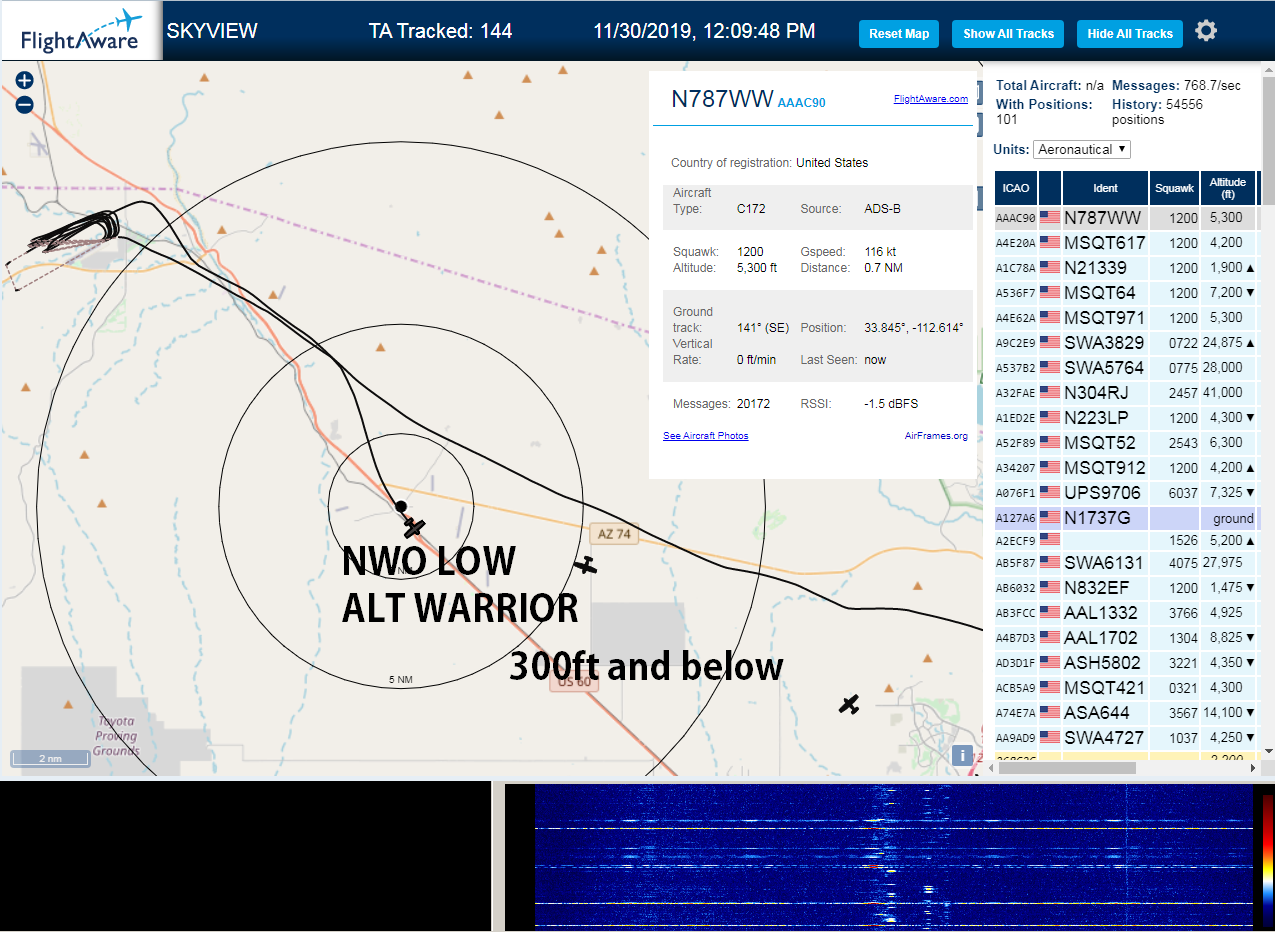Open the FlightAware.com link in info panel
1275x933 pixels.
coord(930,99)
